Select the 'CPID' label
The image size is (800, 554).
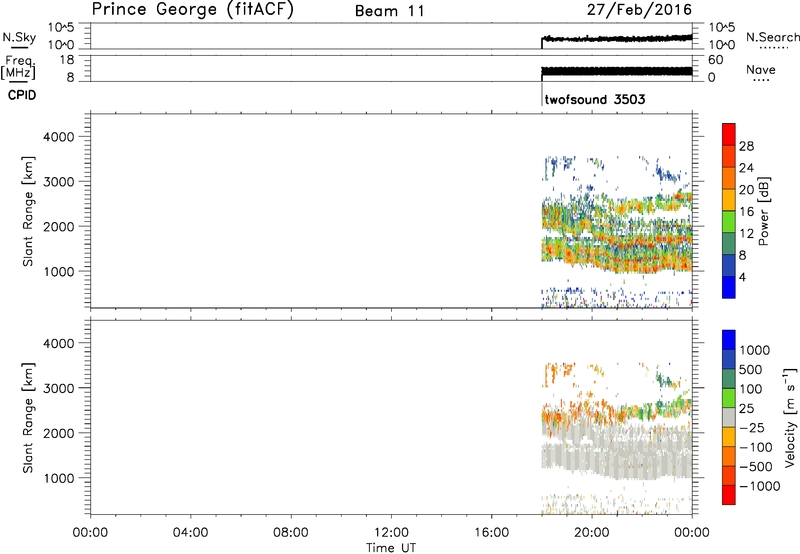[22, 95]
